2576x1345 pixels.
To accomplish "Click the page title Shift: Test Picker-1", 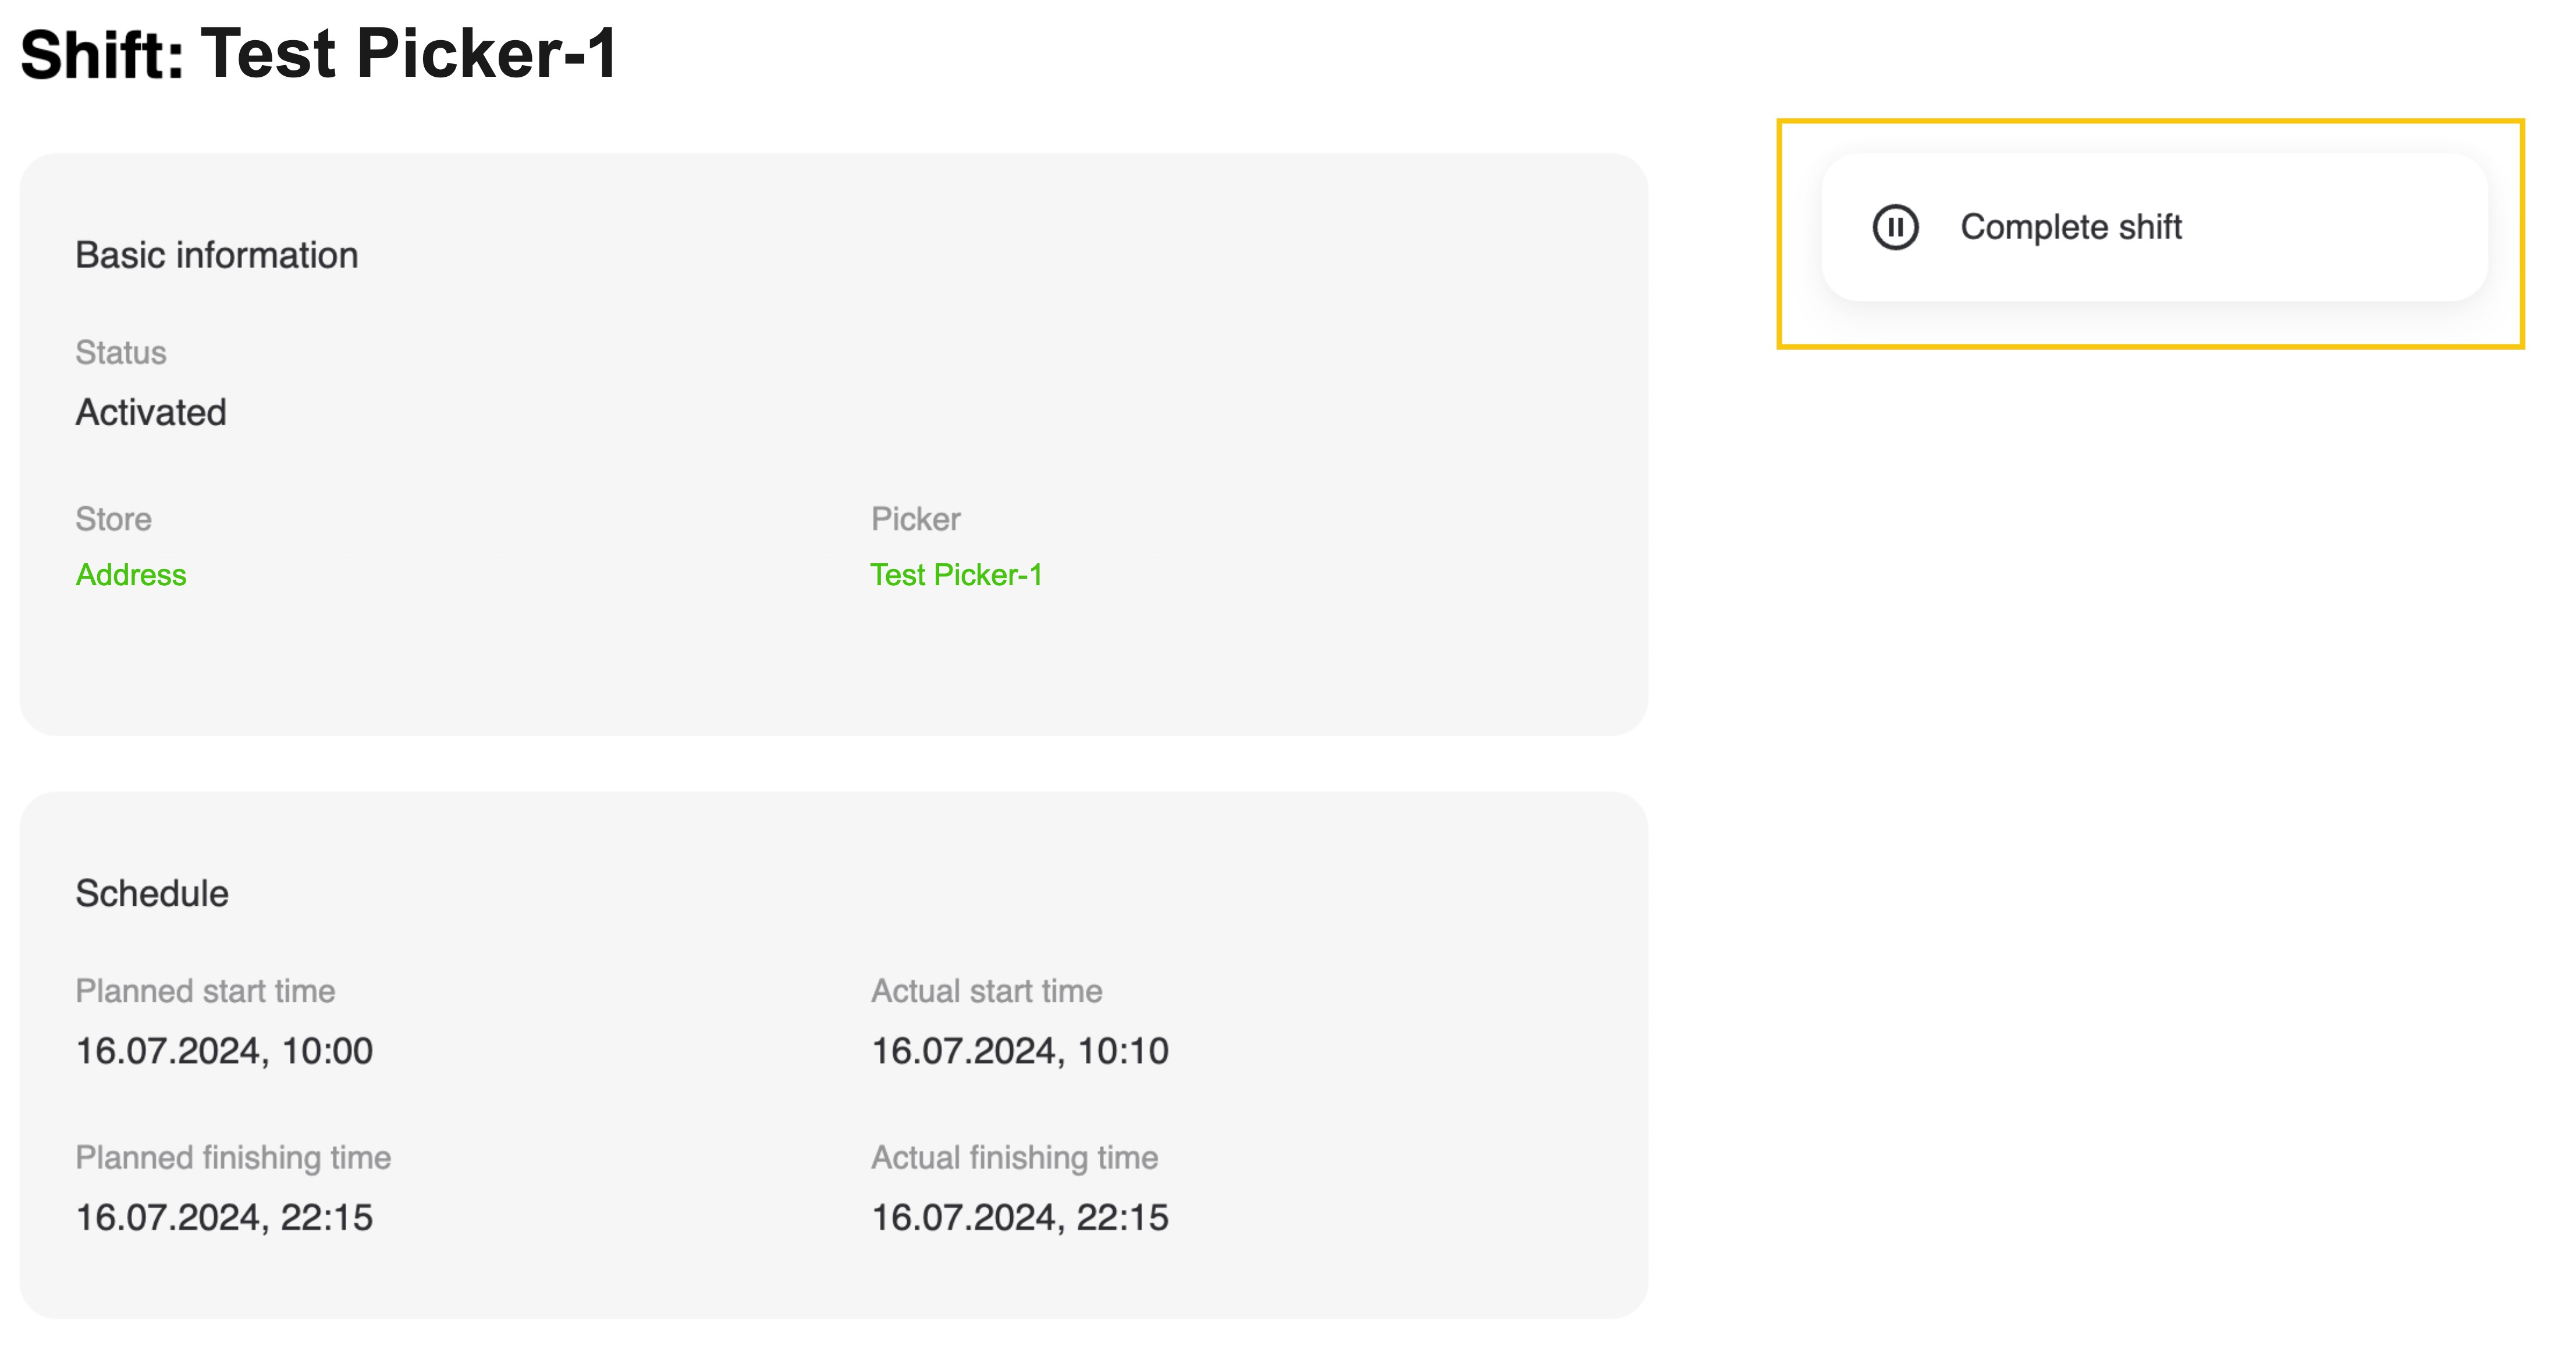I will tap(319, 54).
